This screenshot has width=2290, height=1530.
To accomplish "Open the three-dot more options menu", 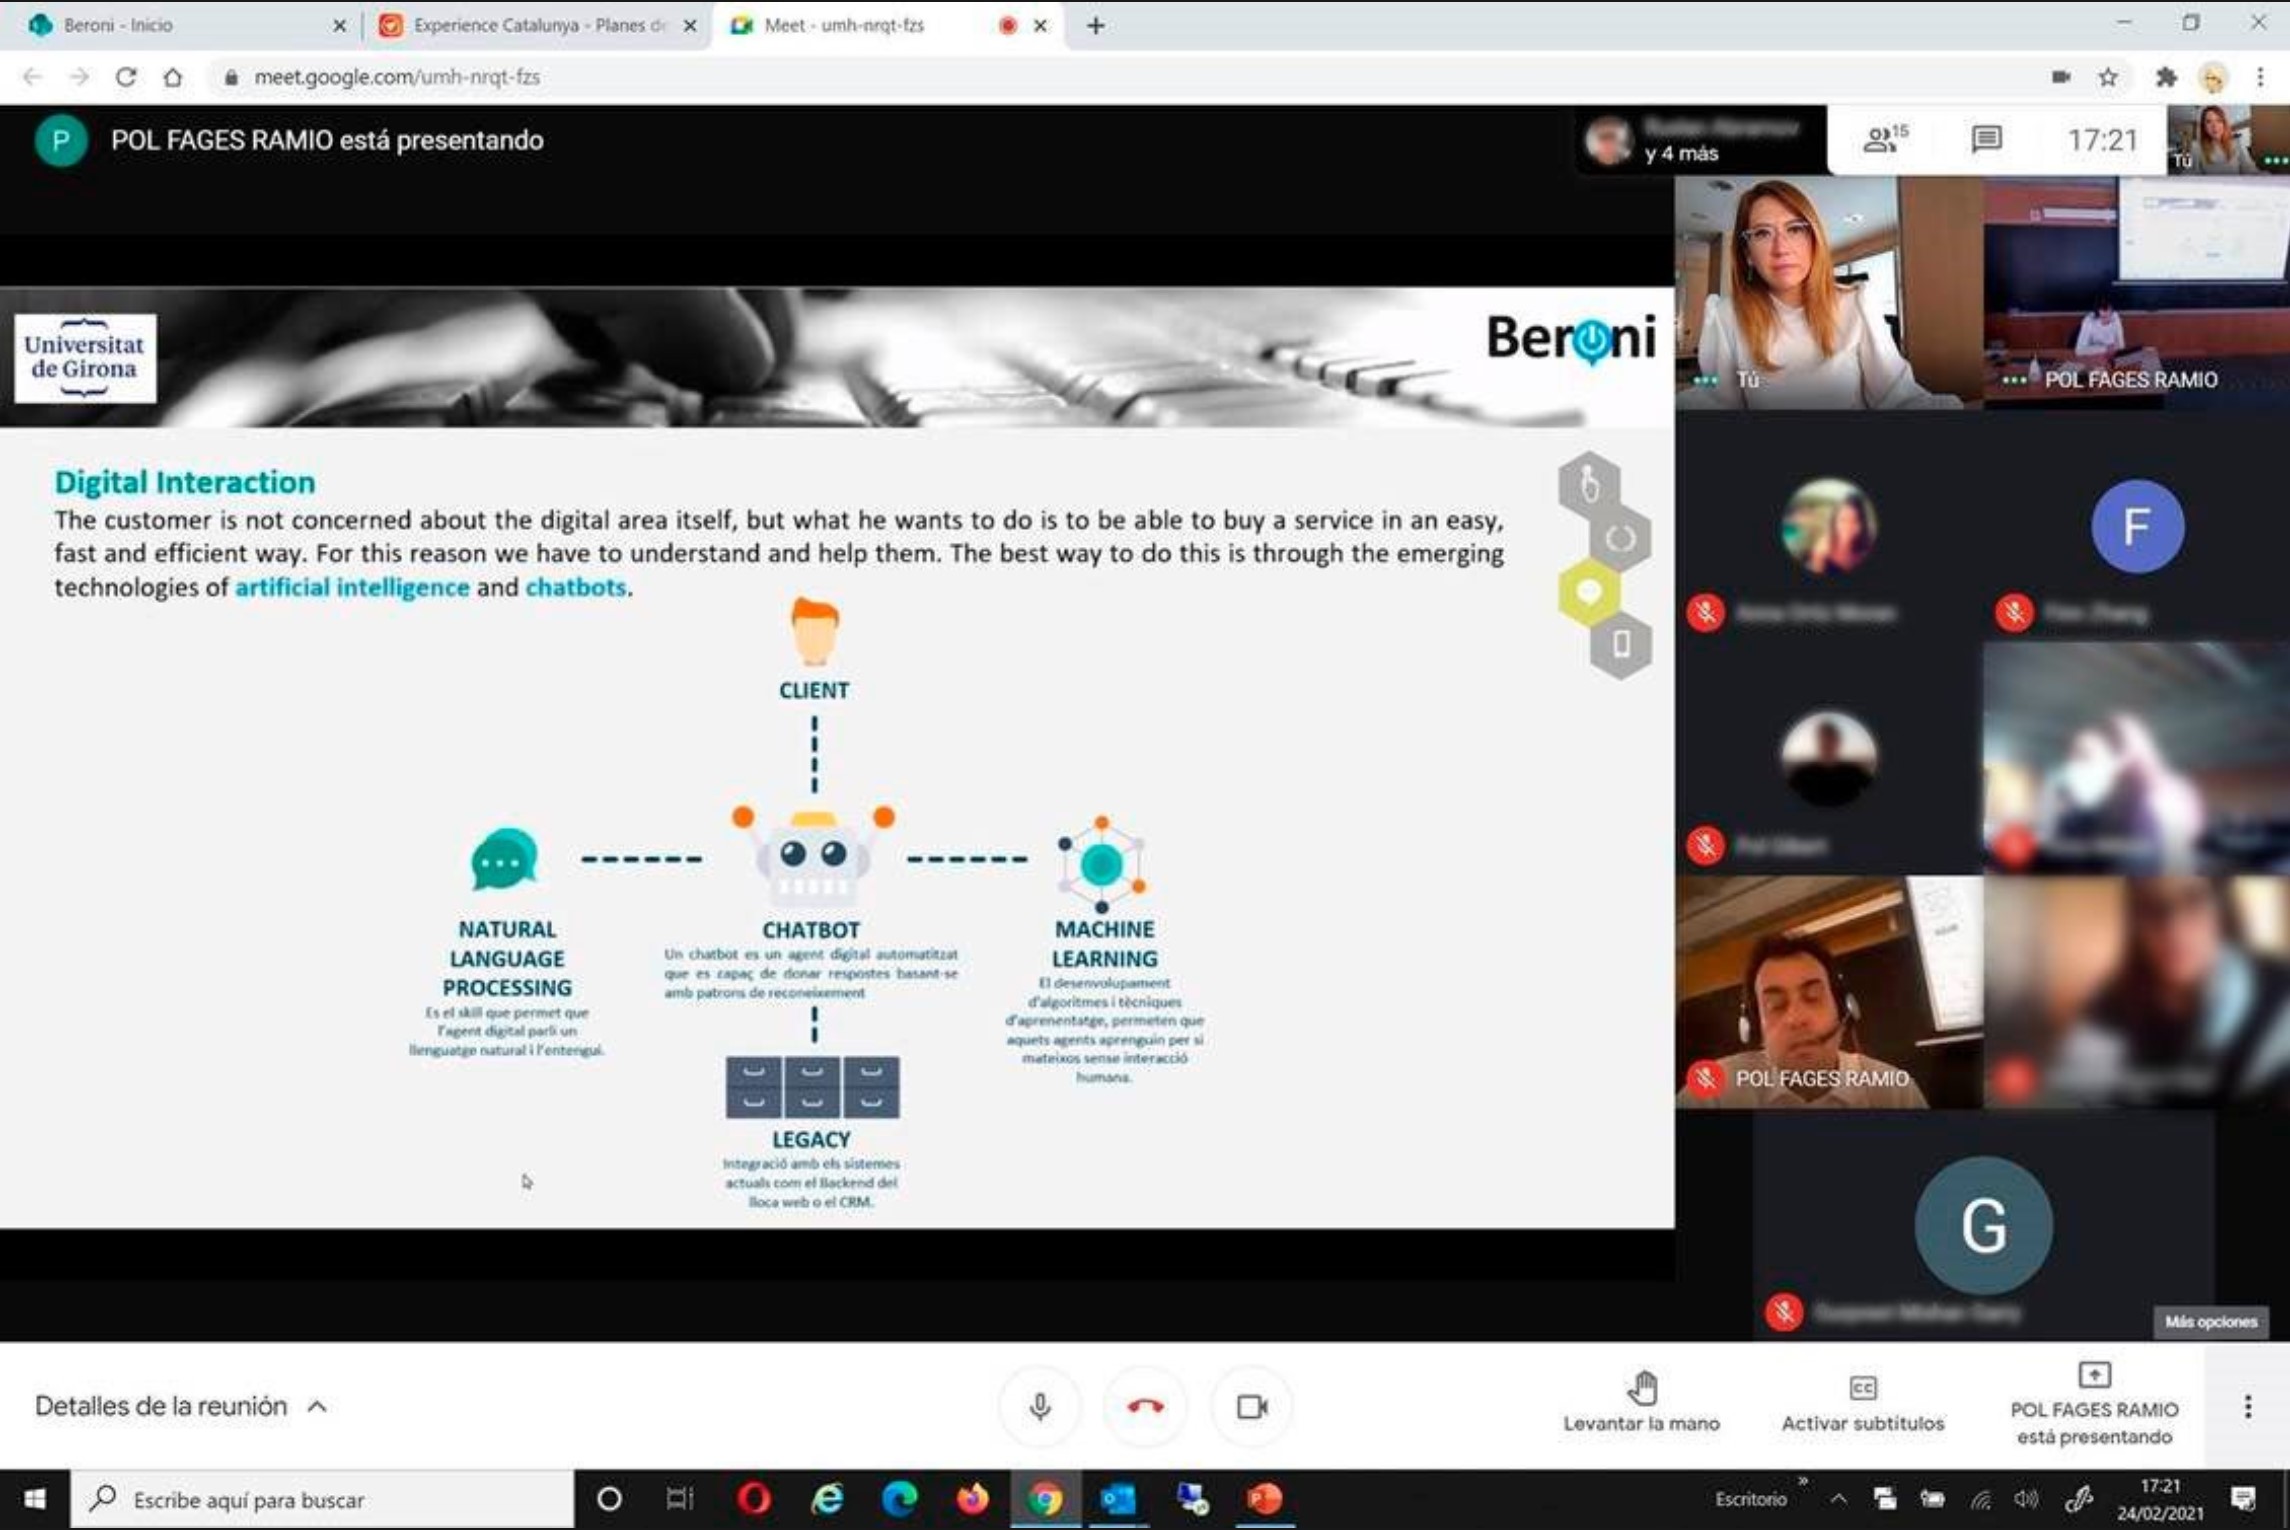I will pos(2247,1407).
